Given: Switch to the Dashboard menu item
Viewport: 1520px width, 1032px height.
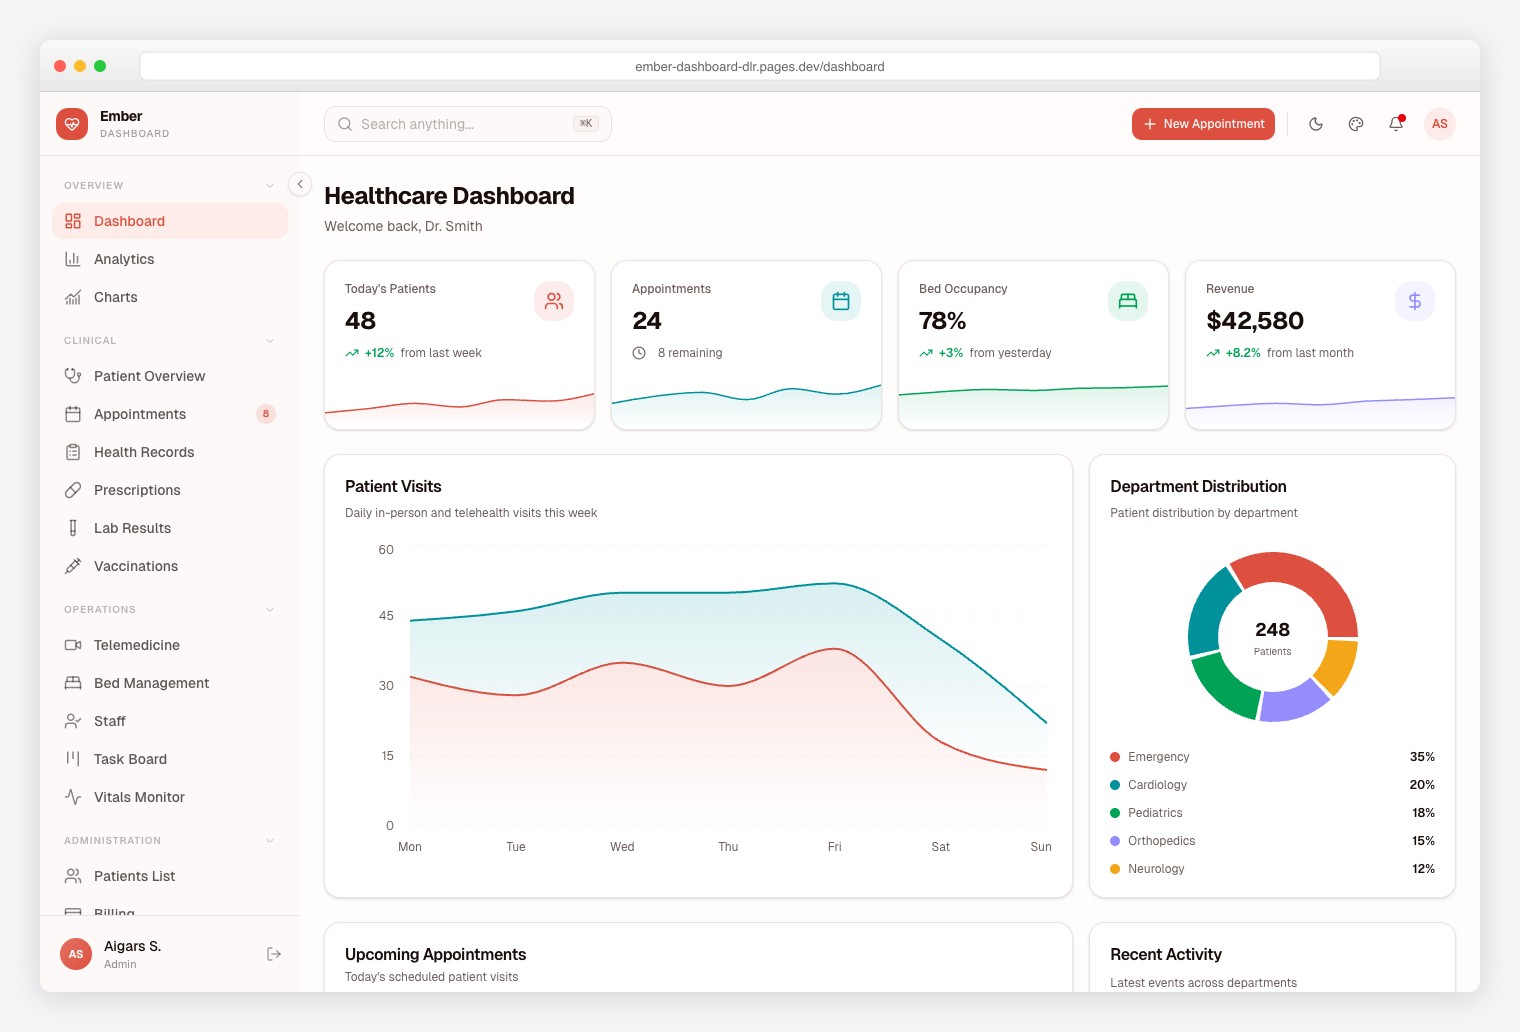Looking at the screenshot, I should point(129,221).
